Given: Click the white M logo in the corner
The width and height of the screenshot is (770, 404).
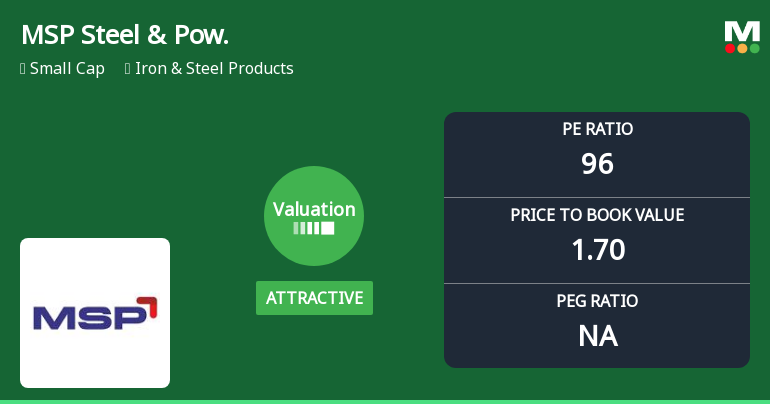Looking at the screenshot, I should (742, 30).
